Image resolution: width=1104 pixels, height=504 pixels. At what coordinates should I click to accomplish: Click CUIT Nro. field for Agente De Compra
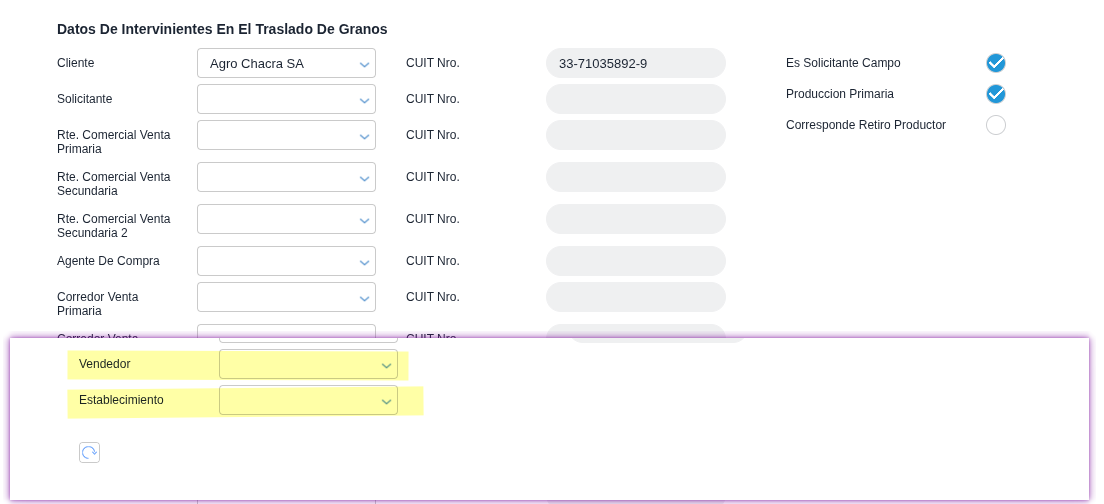click(635, 261)
